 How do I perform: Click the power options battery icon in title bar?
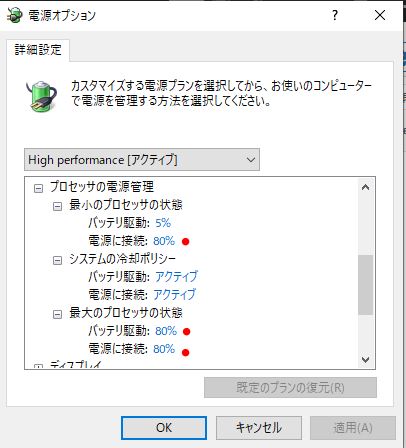point(14,15)
